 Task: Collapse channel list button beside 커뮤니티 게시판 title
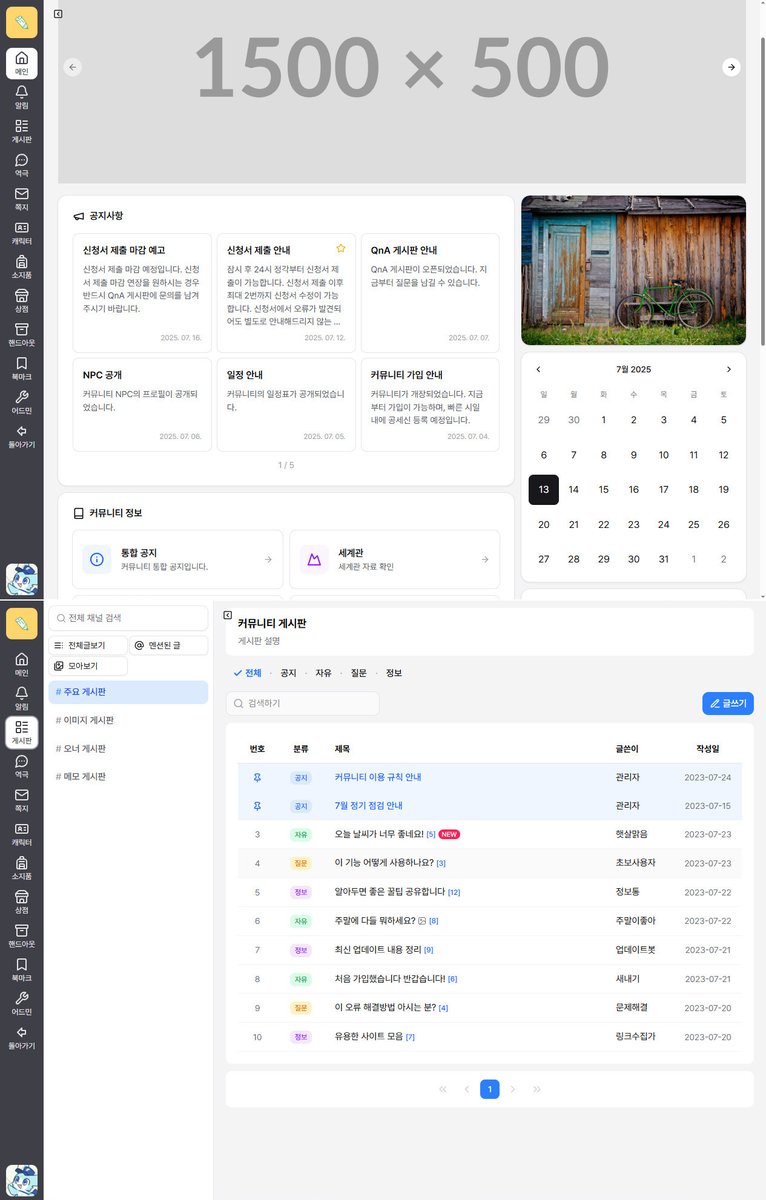pos(228,615)
